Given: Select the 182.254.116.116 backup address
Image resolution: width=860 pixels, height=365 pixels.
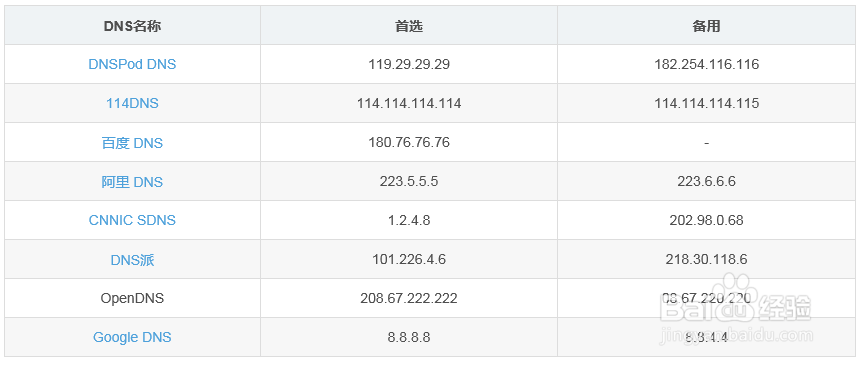Looking at the screenshot, I should pos(706,64).
